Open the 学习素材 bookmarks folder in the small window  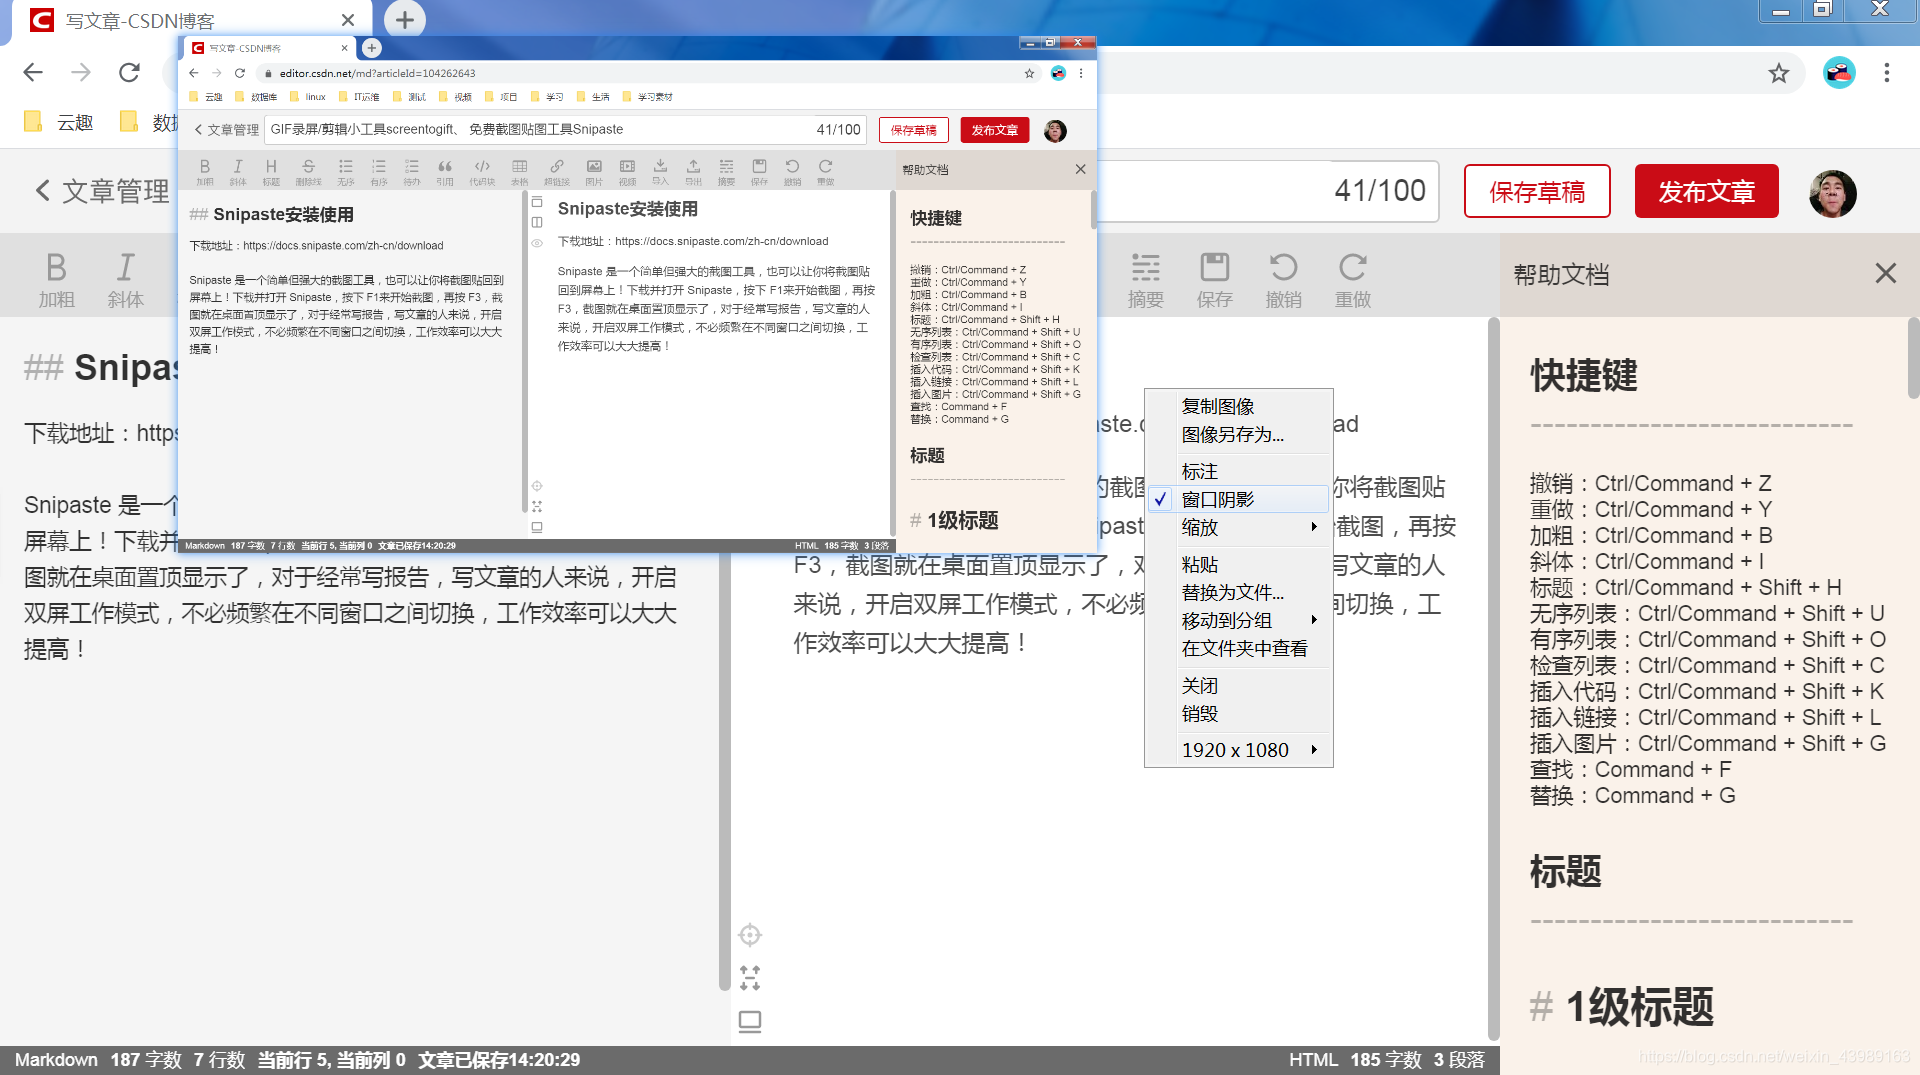pyautogui.click(x=647, y=97)
